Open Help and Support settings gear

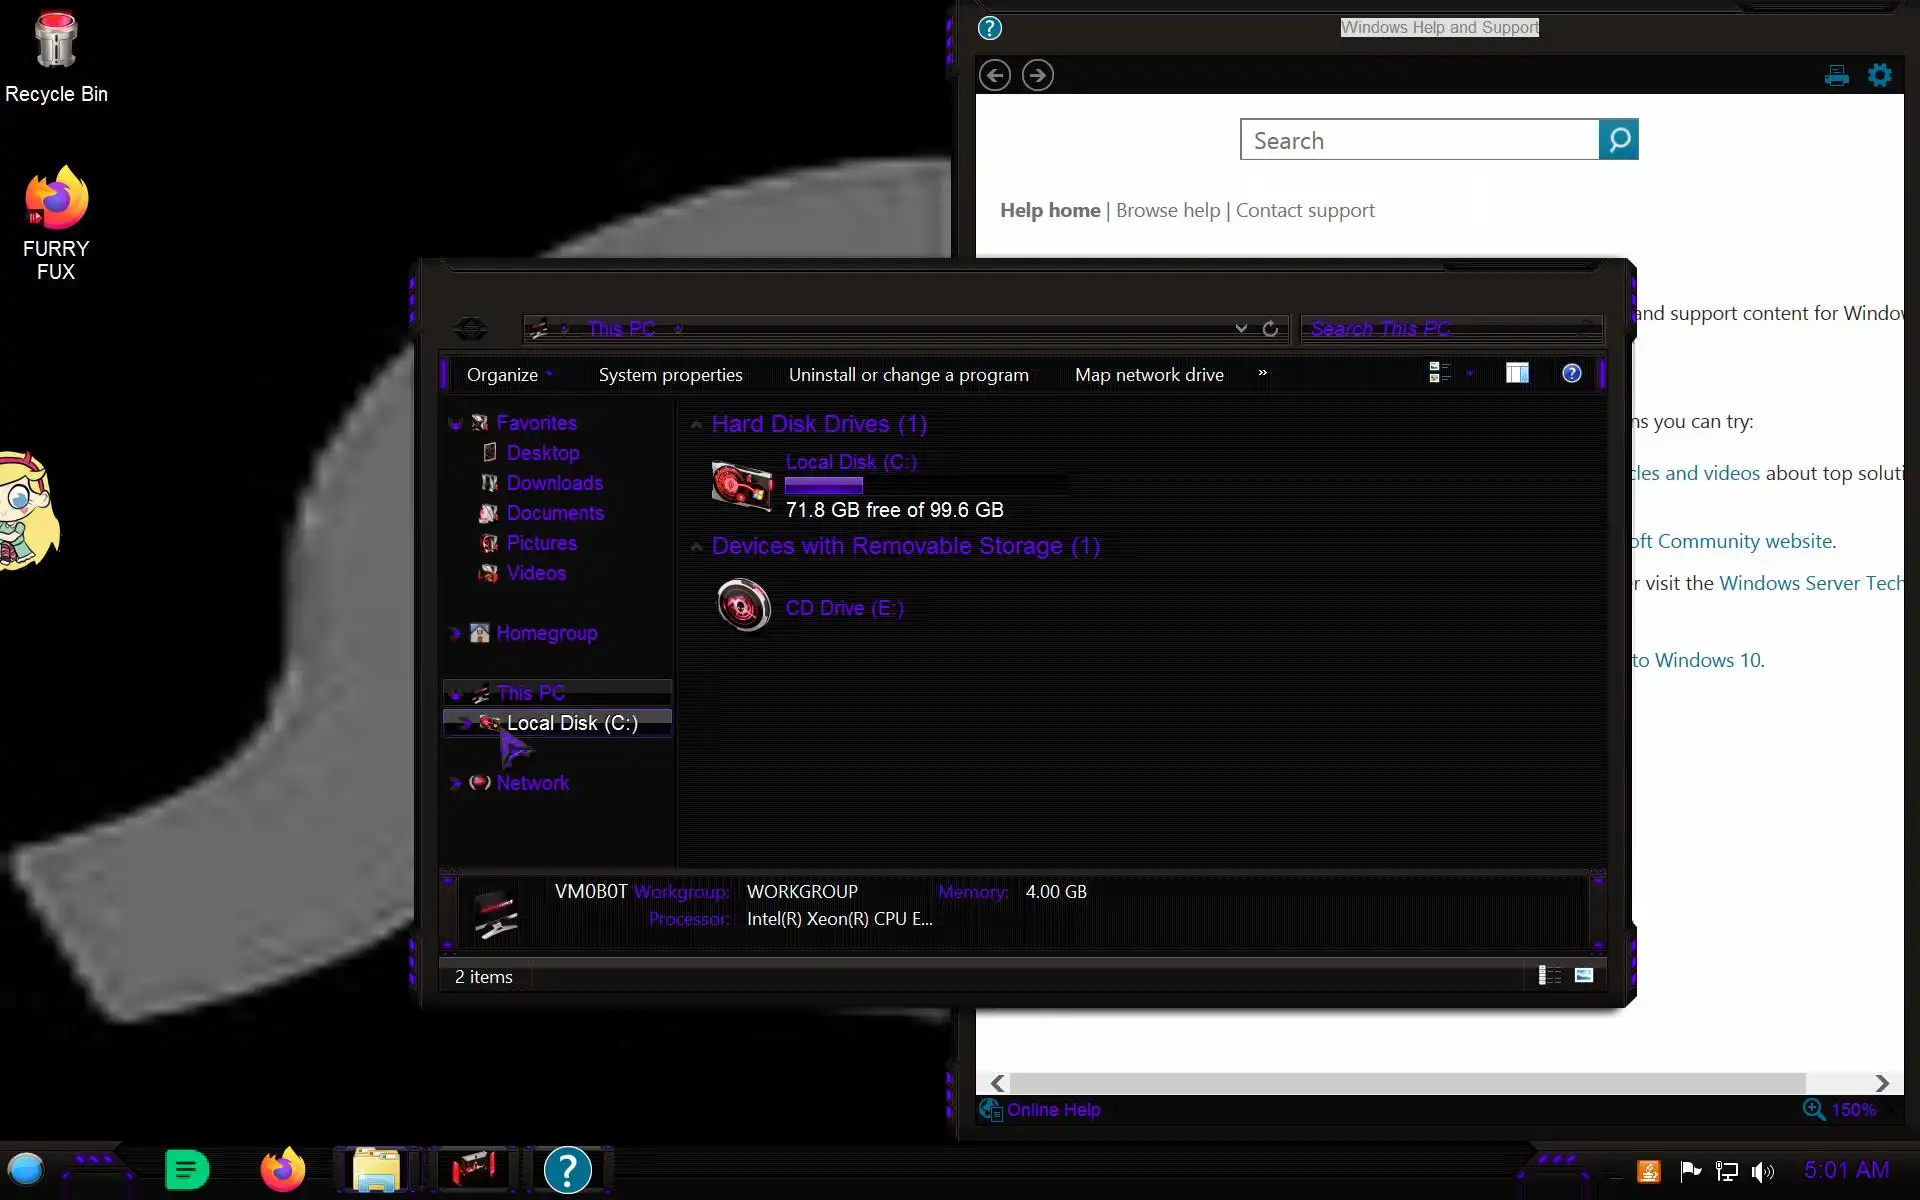tap(1880, 76)
